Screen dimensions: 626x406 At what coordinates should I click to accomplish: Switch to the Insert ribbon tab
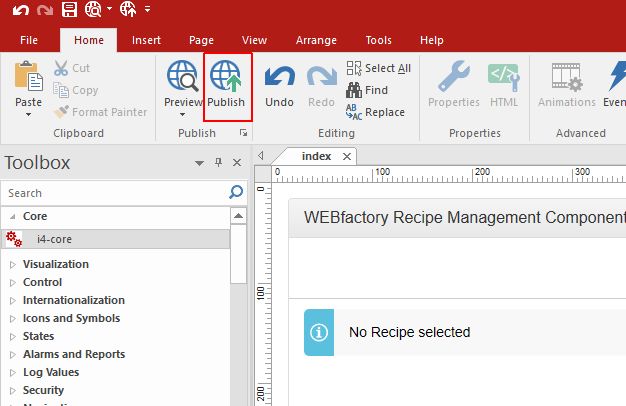pos(146,40)
